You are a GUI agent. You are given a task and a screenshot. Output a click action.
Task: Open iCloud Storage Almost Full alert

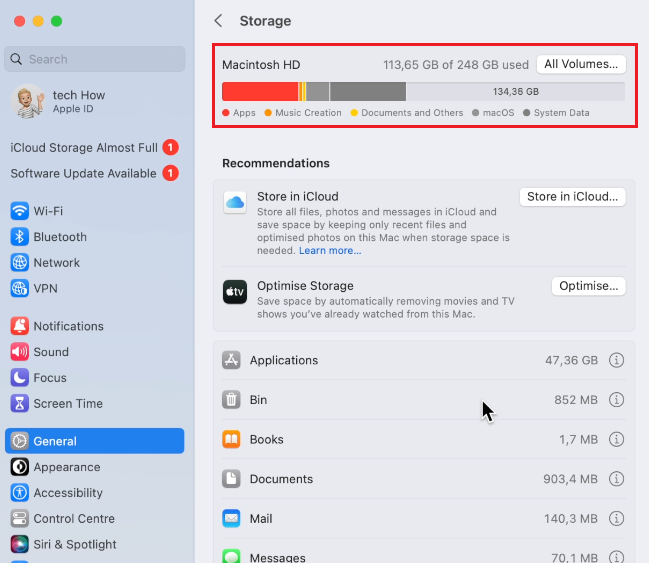pyautogui.click(x=94, y=148)
